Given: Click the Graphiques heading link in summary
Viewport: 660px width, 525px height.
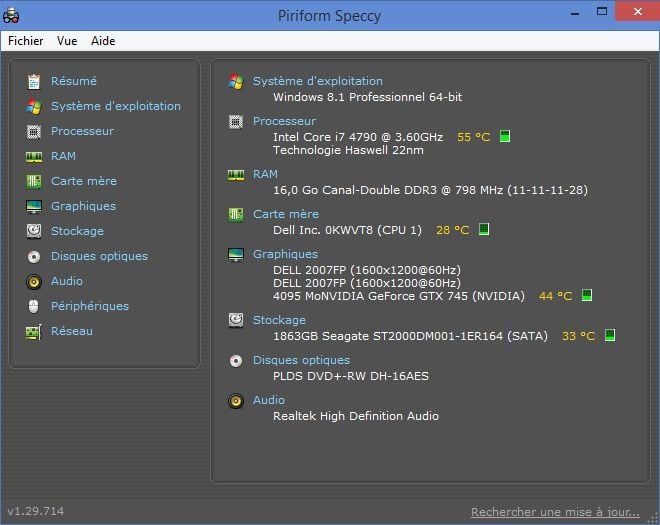Looking at the screenshot, I should (285, 254).
